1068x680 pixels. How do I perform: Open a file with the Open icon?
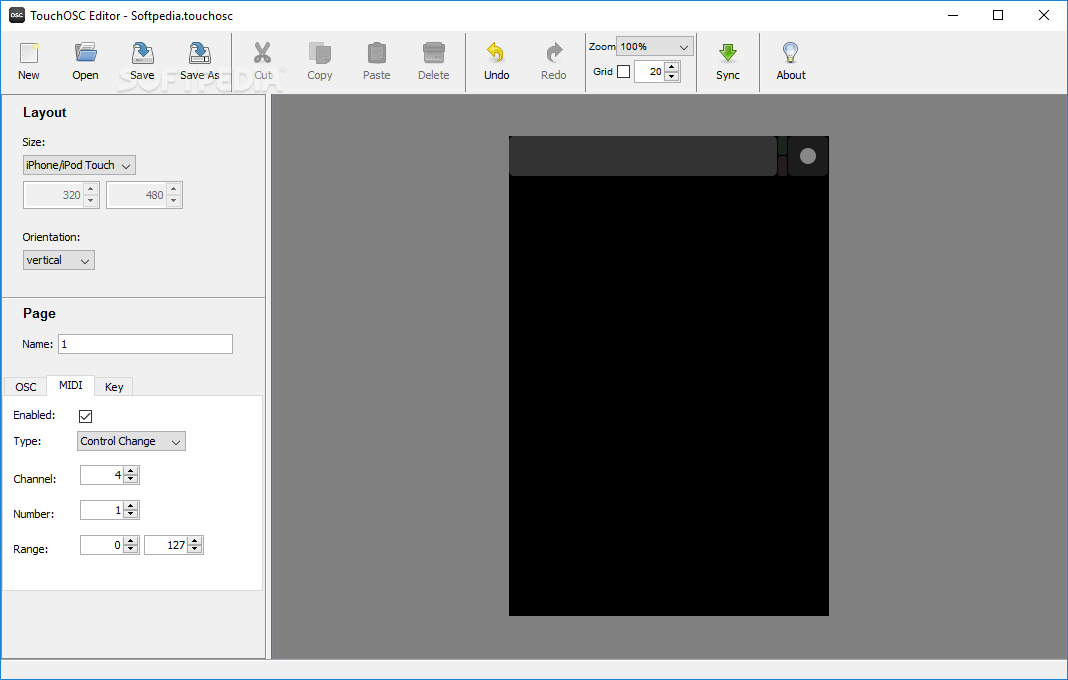click(x=85, y=54)
